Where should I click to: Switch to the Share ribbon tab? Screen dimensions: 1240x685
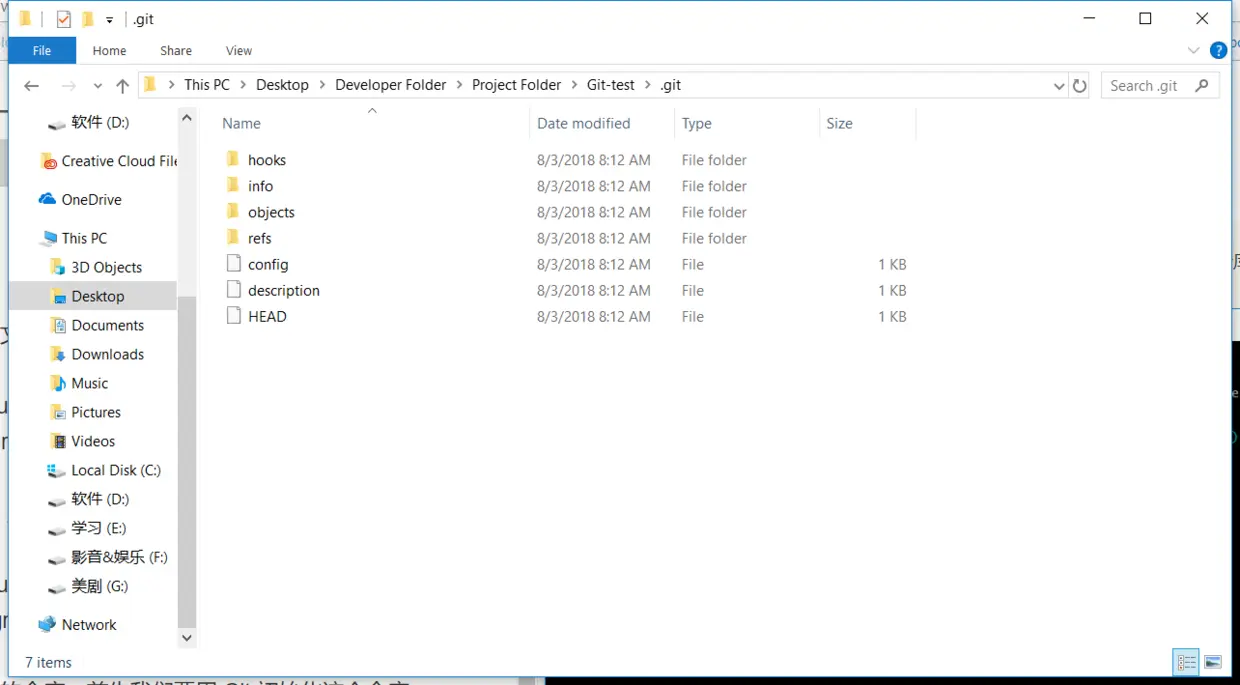pyautogui.click(x=176, y=50)
